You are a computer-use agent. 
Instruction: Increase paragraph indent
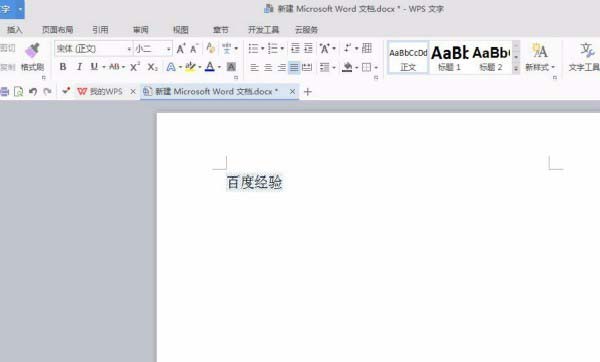click(308, 49)
